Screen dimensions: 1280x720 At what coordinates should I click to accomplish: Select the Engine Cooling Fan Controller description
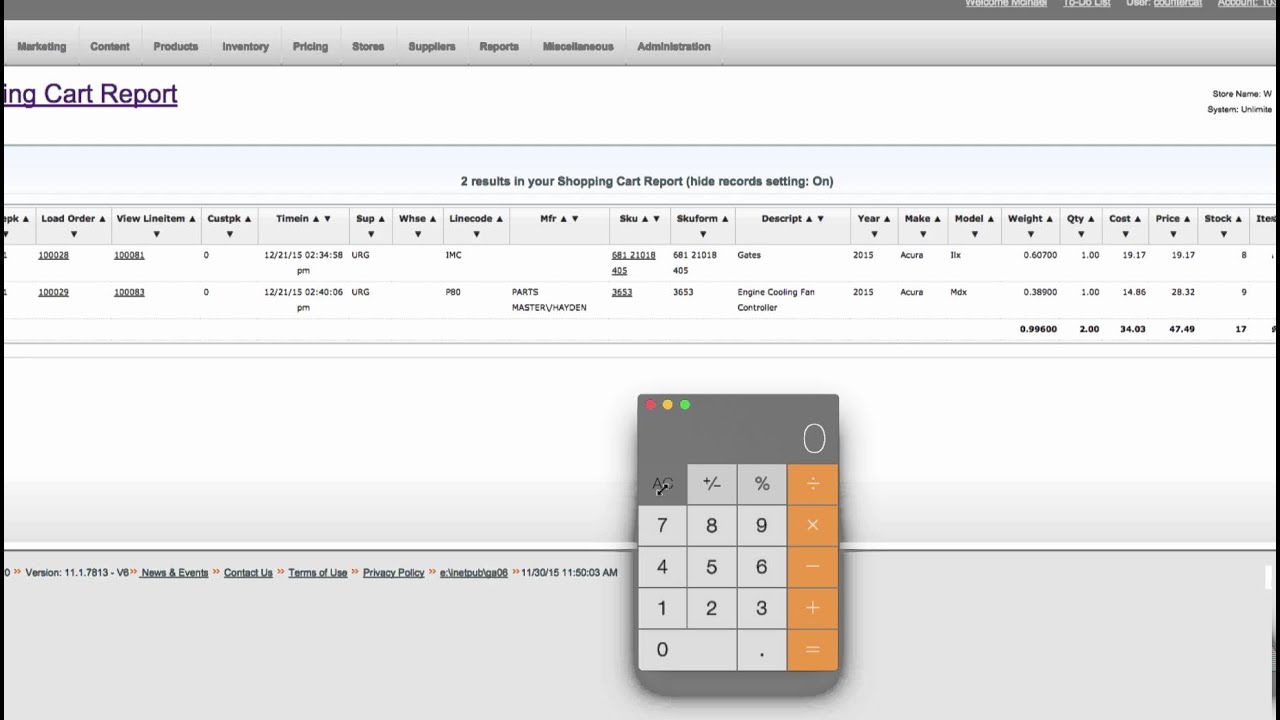click(x=776, y=300)
